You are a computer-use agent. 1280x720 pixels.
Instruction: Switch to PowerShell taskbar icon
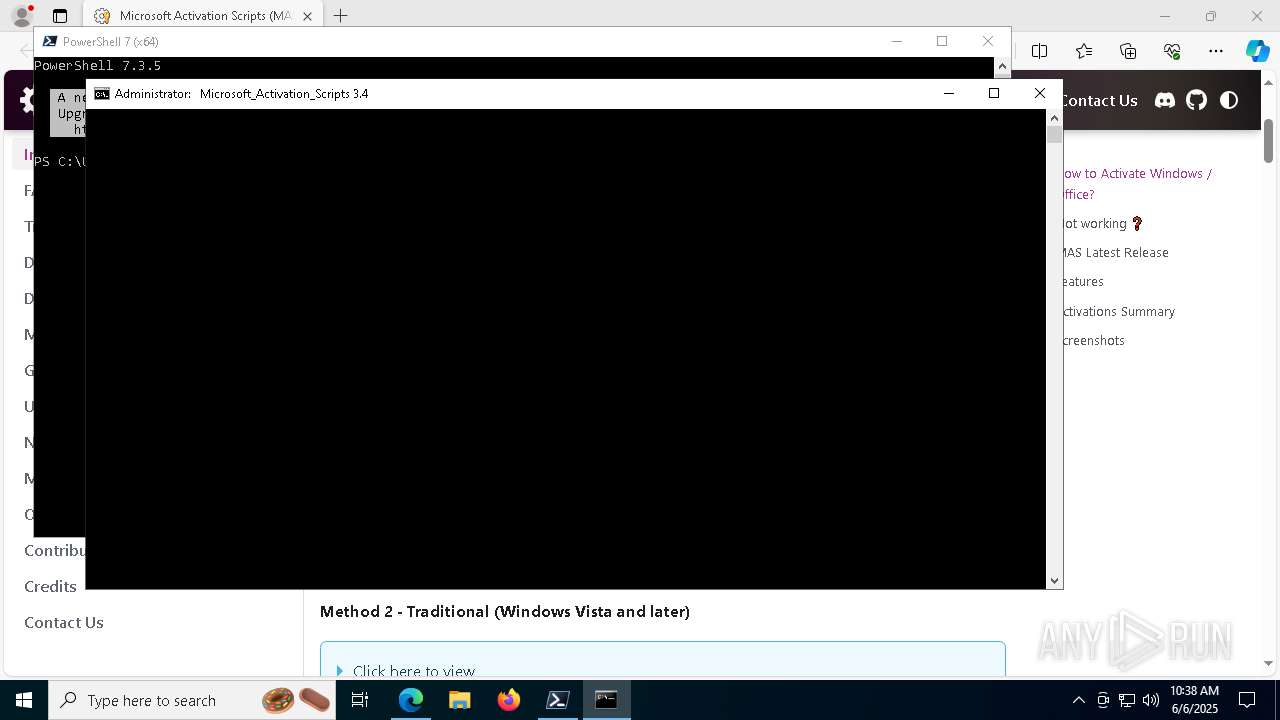click(x=558, y=700)
